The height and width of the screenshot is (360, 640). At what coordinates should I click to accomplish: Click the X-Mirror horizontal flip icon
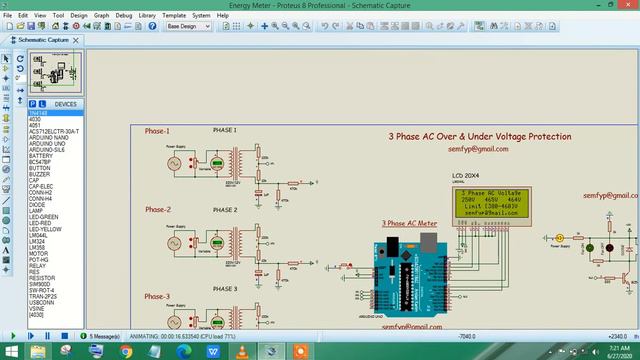[x=20, y=90]
